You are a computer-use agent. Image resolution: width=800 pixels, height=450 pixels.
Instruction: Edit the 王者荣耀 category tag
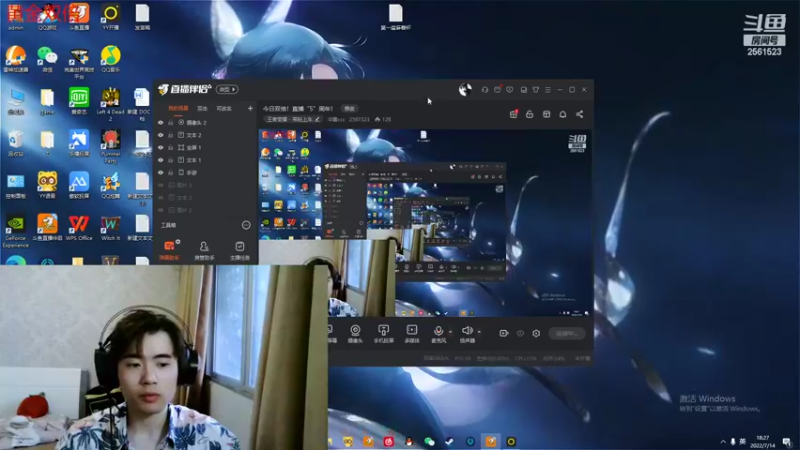pos(293,119)
